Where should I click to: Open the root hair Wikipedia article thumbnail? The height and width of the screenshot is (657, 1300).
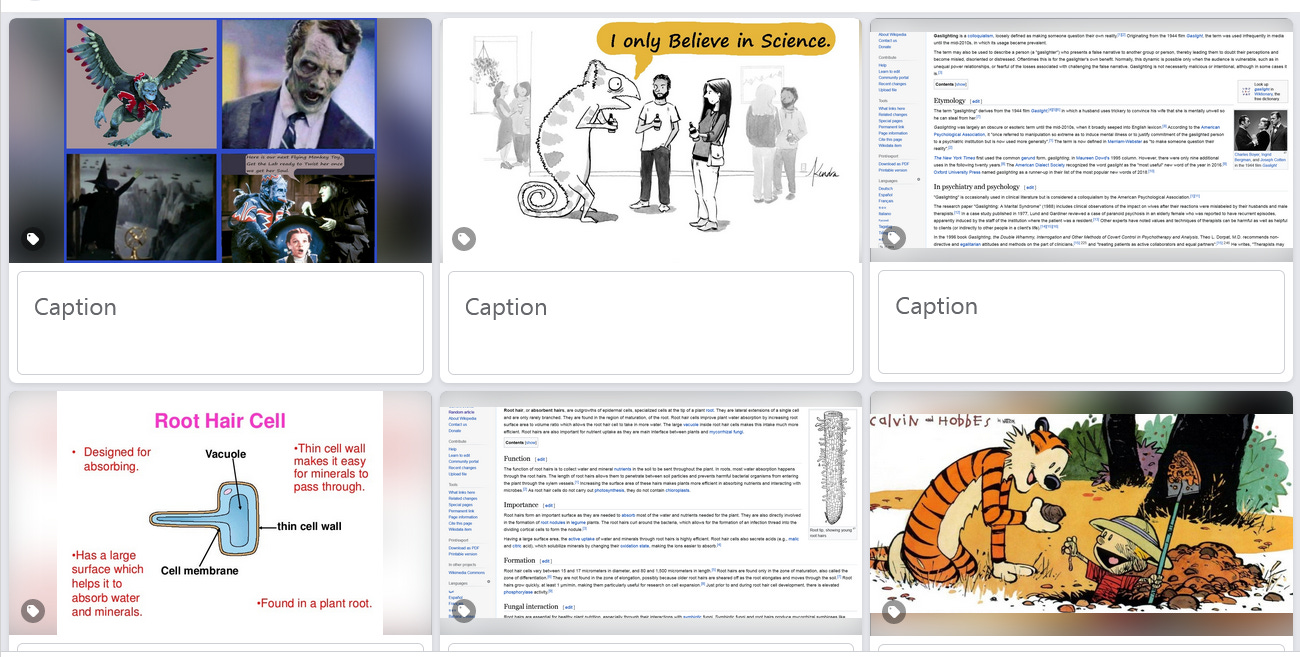[651, 513]
